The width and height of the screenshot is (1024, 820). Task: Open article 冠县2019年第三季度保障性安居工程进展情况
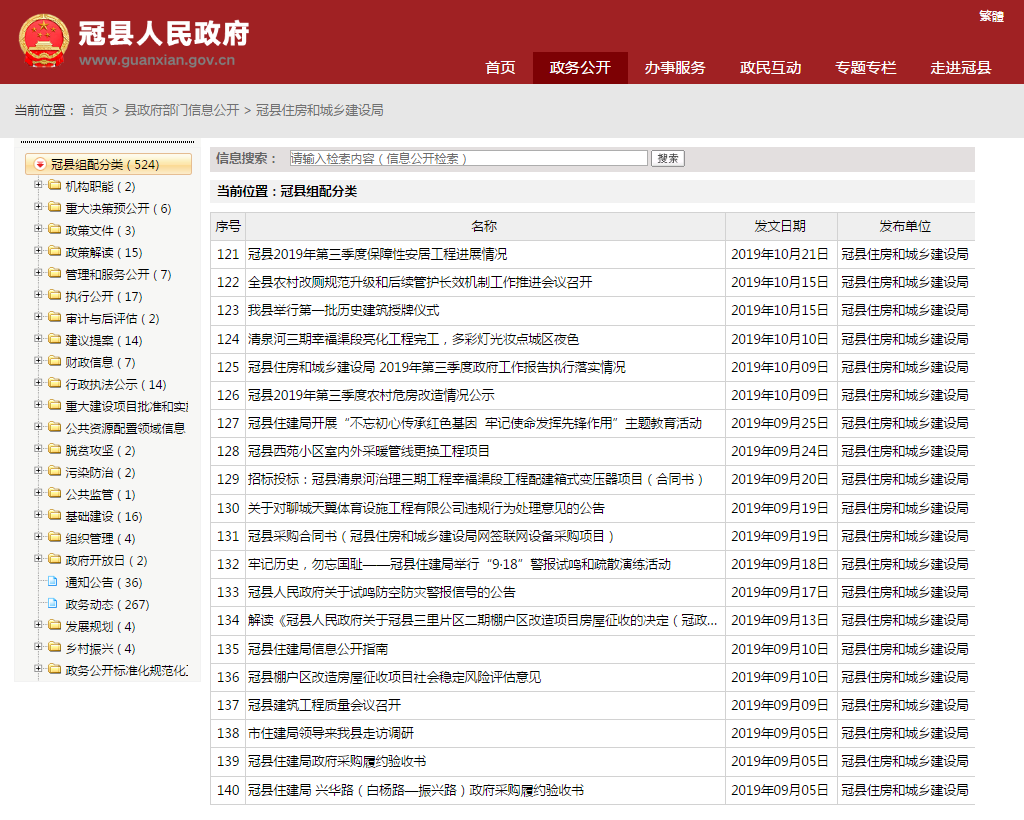[x=377, y=254]
